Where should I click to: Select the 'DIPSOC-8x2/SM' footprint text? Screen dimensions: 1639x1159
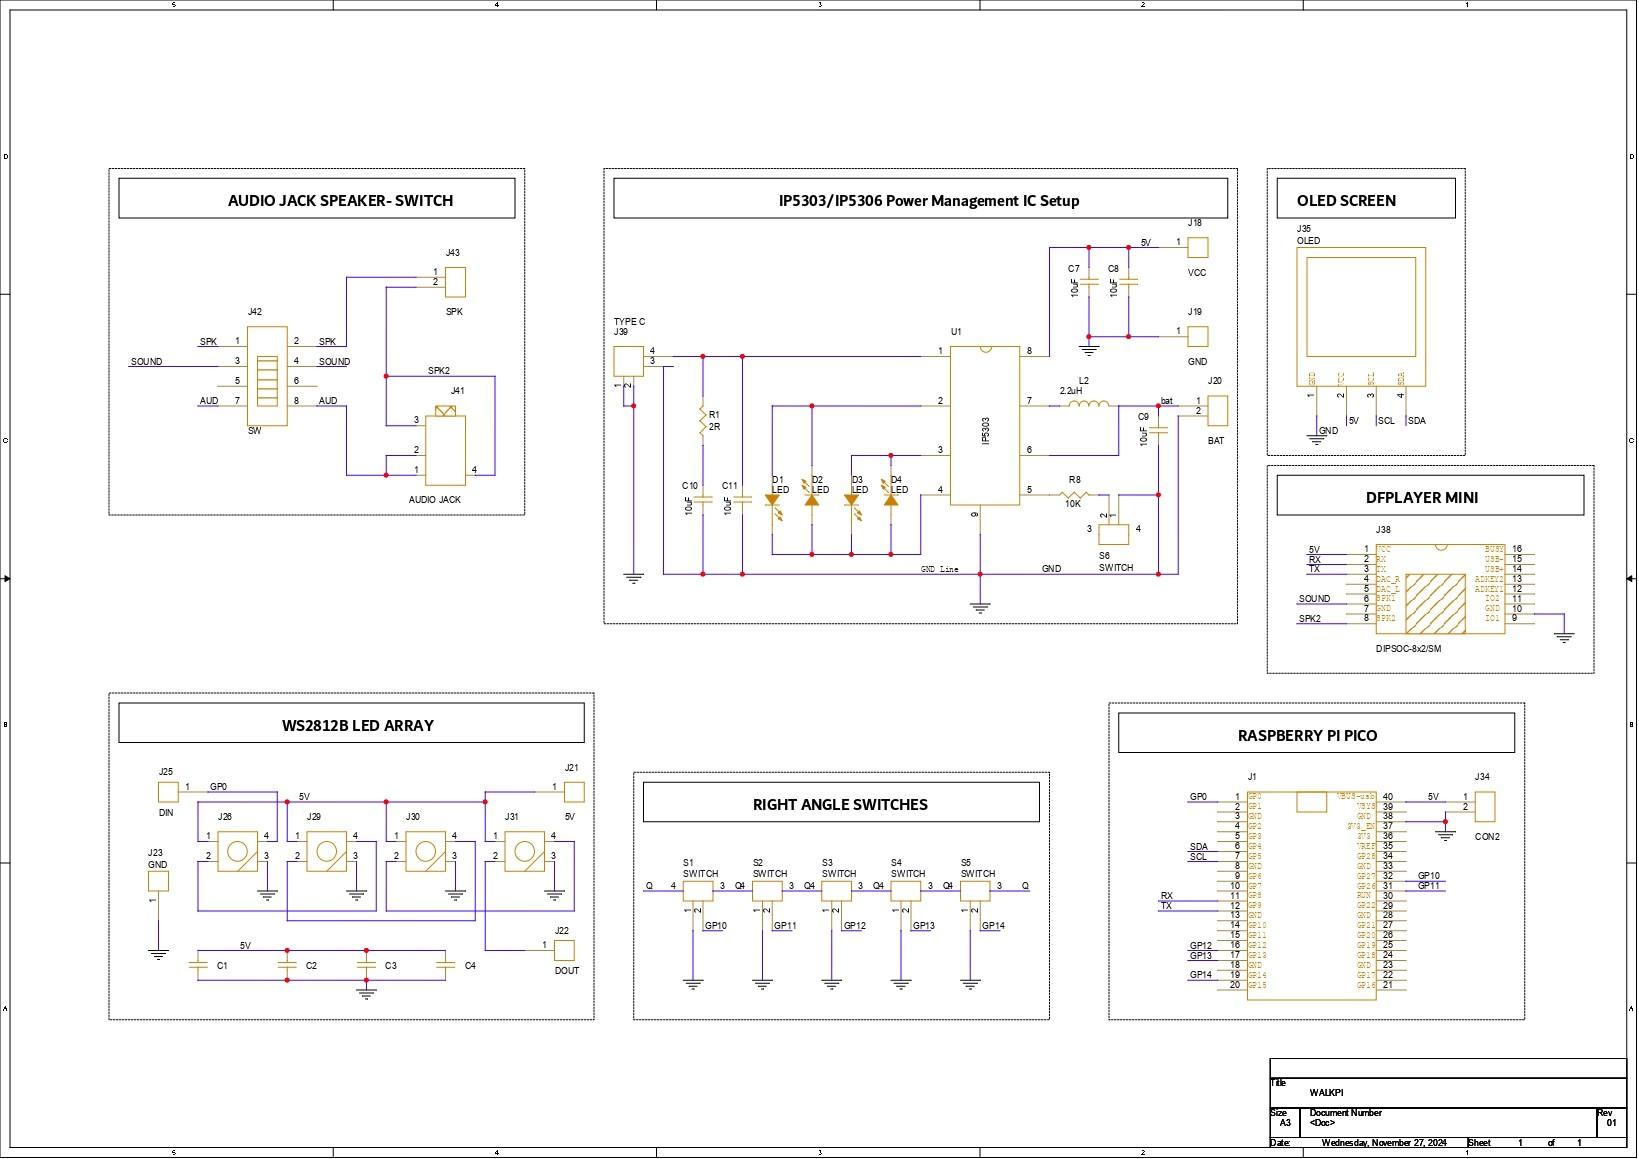coord(1408,648)
